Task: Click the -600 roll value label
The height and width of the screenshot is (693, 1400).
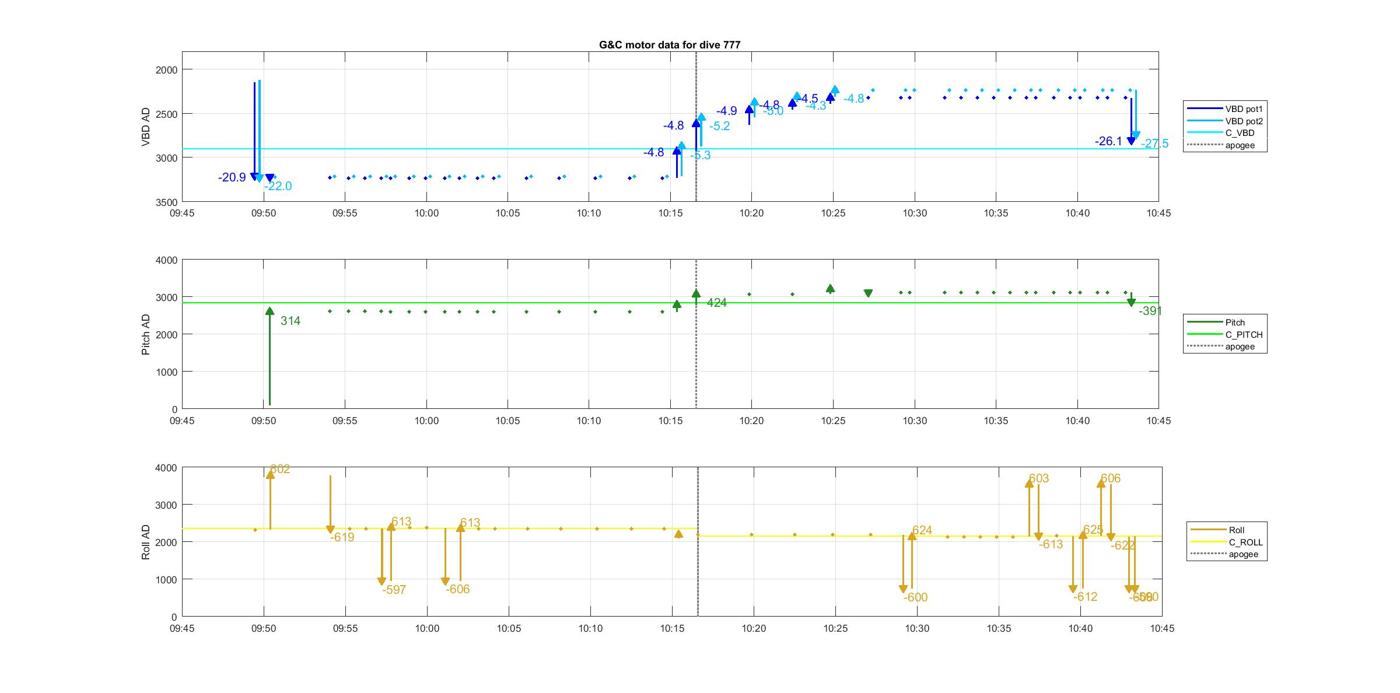Action: [915, 598]
